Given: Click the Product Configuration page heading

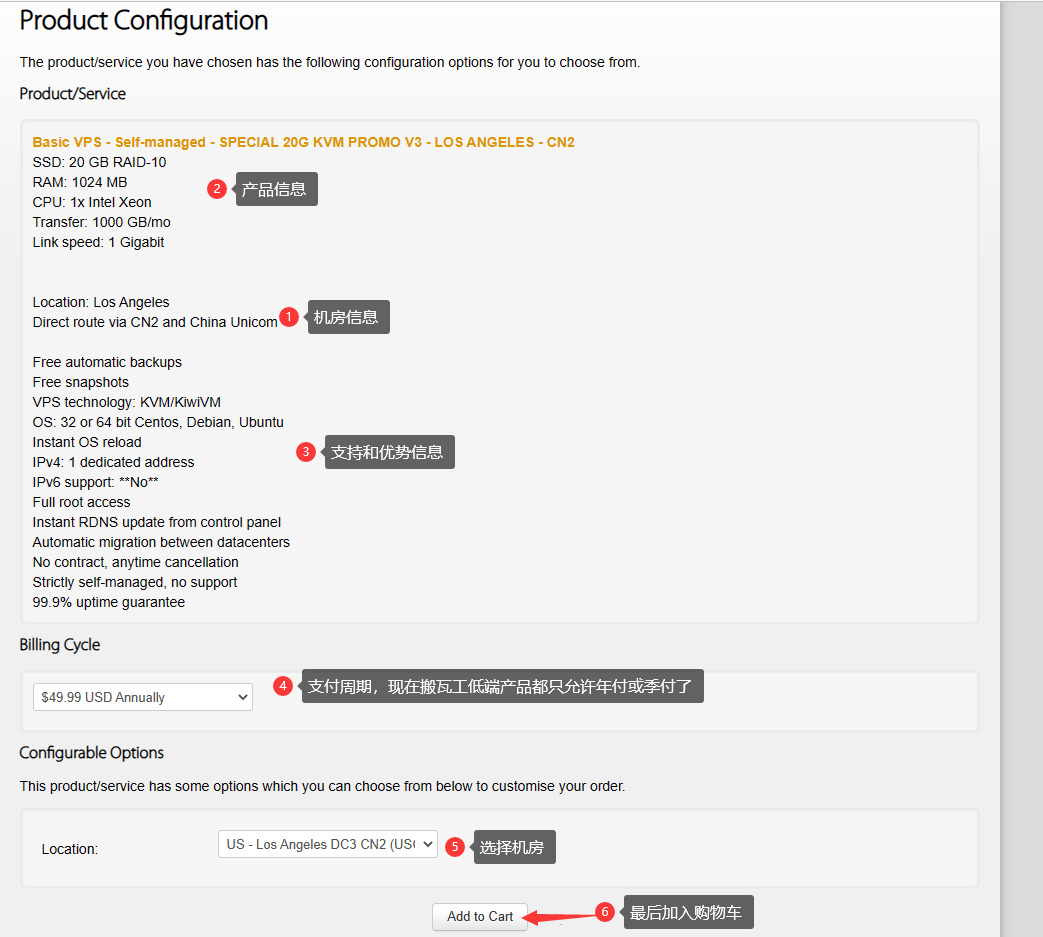Looking at the screenshot, I should point(144,20).
